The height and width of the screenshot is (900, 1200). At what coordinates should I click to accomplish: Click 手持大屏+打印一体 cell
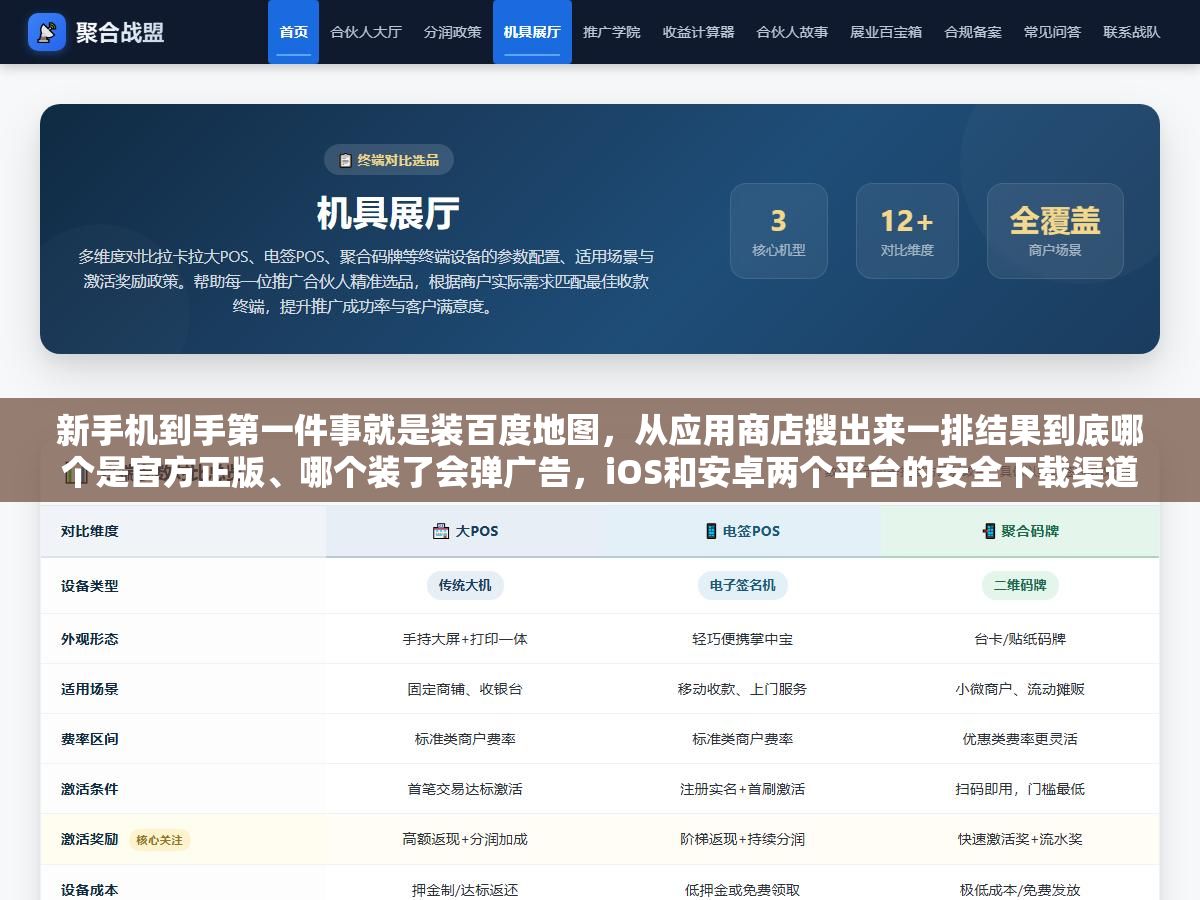465,639
